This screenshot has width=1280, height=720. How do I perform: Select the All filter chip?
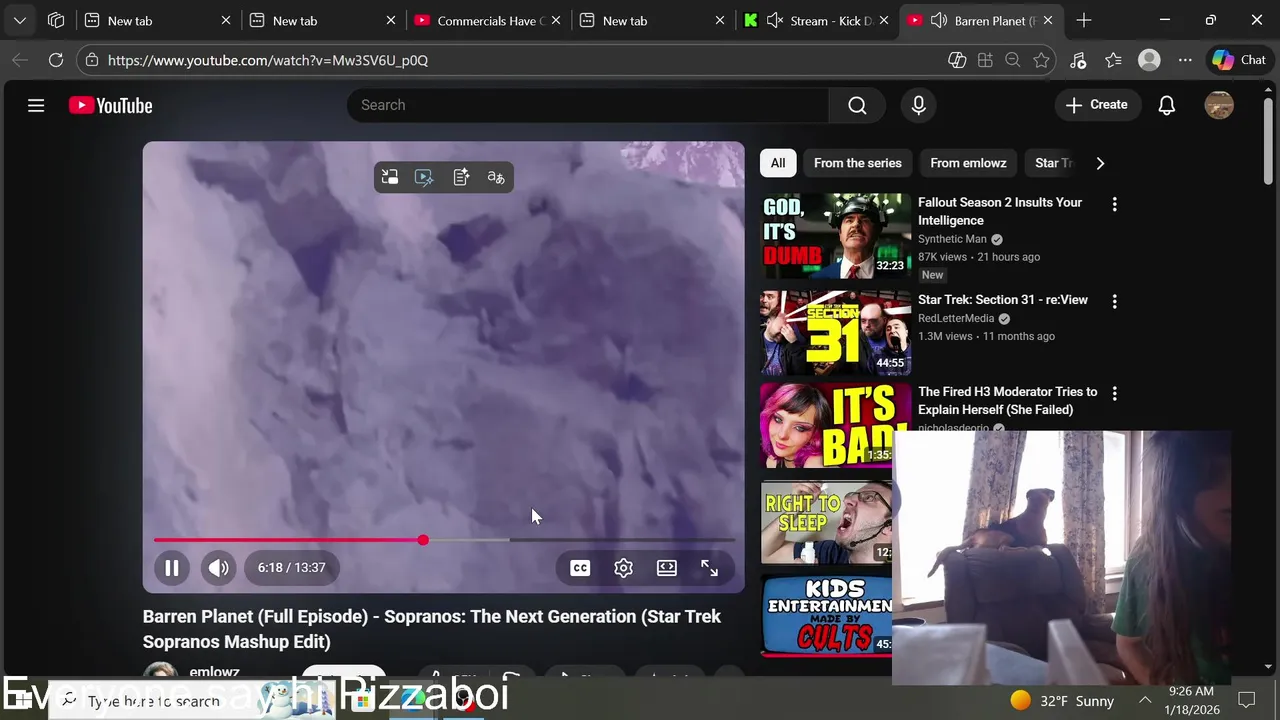coord(778,163)
